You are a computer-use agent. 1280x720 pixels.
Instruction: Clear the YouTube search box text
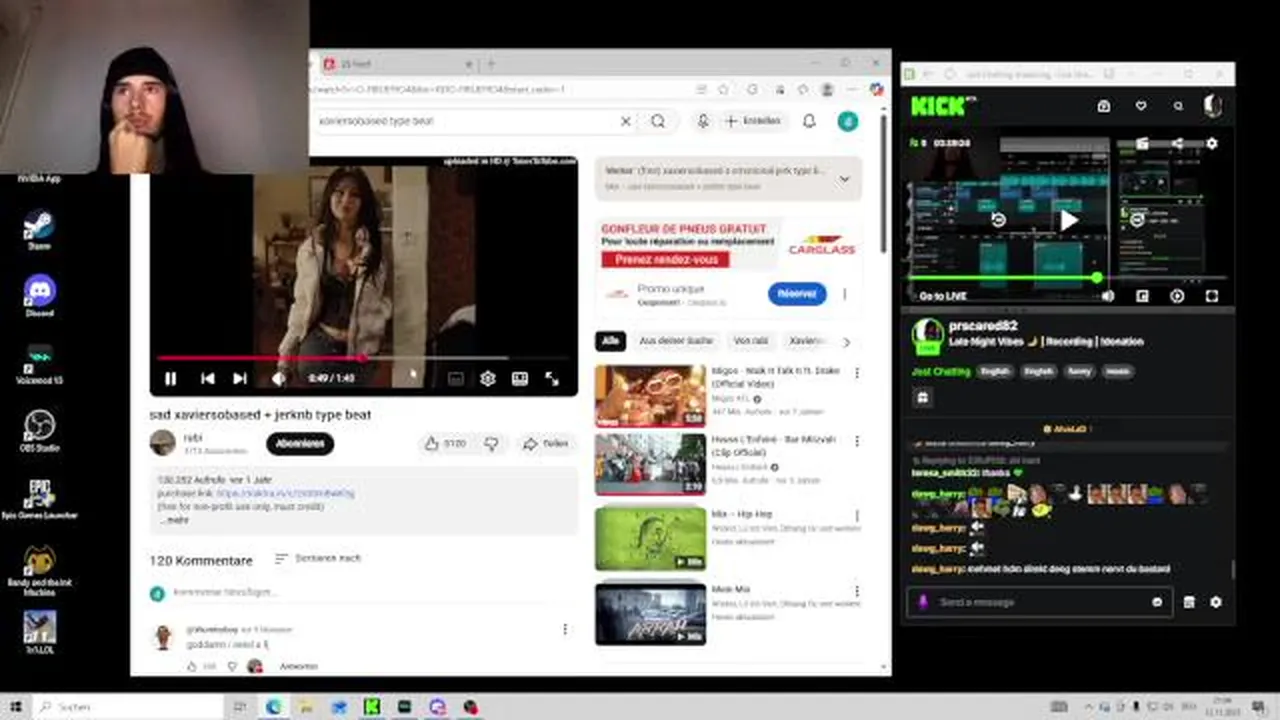626,121
